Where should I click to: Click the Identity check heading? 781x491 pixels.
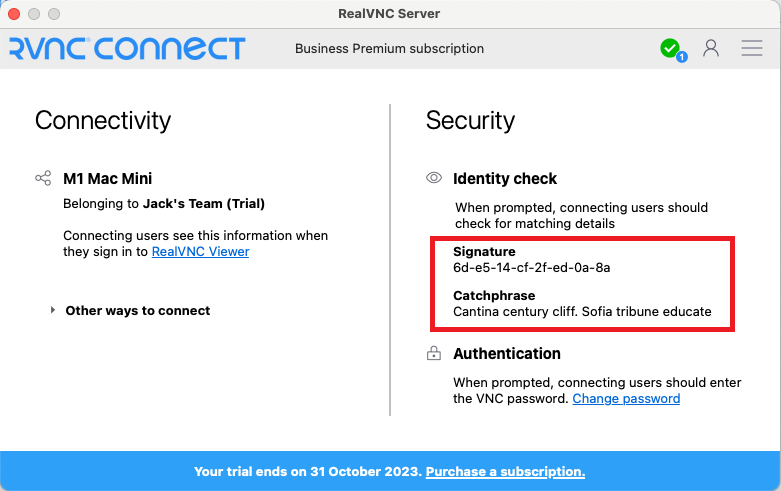(505, 178)
